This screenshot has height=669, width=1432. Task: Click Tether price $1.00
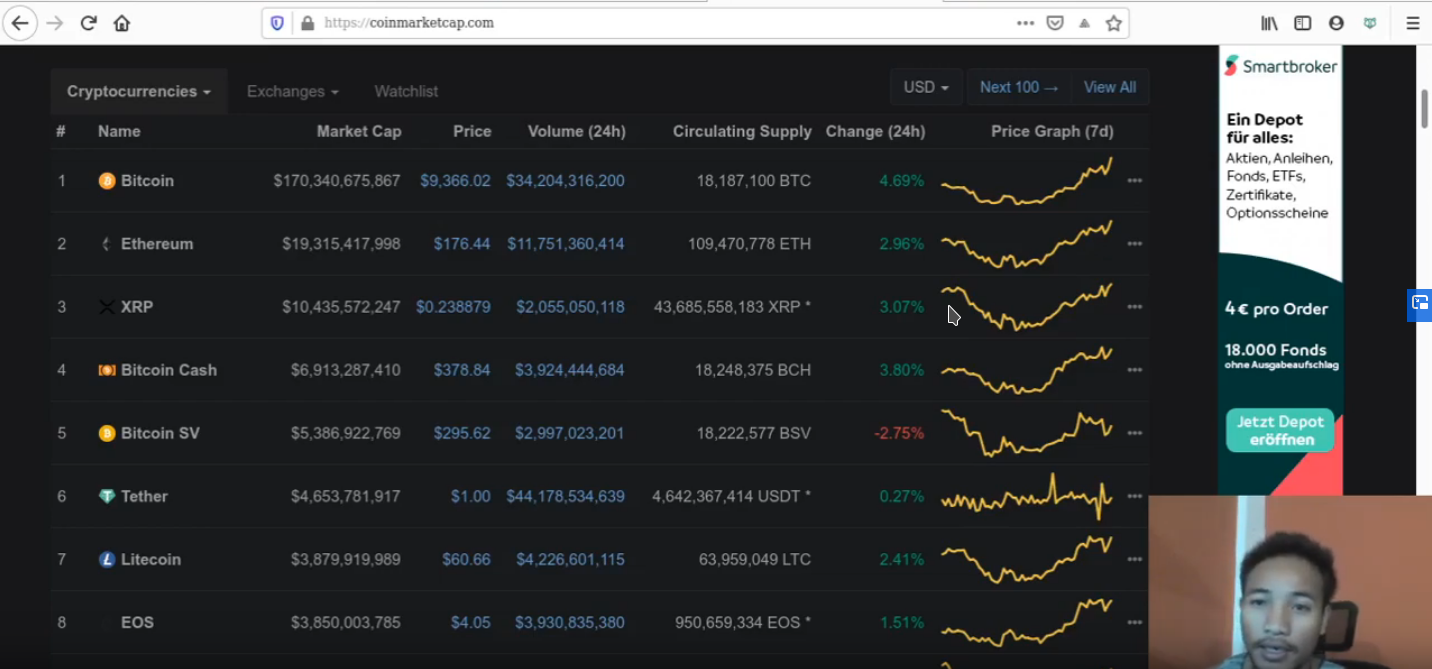[x=471, y=496]
